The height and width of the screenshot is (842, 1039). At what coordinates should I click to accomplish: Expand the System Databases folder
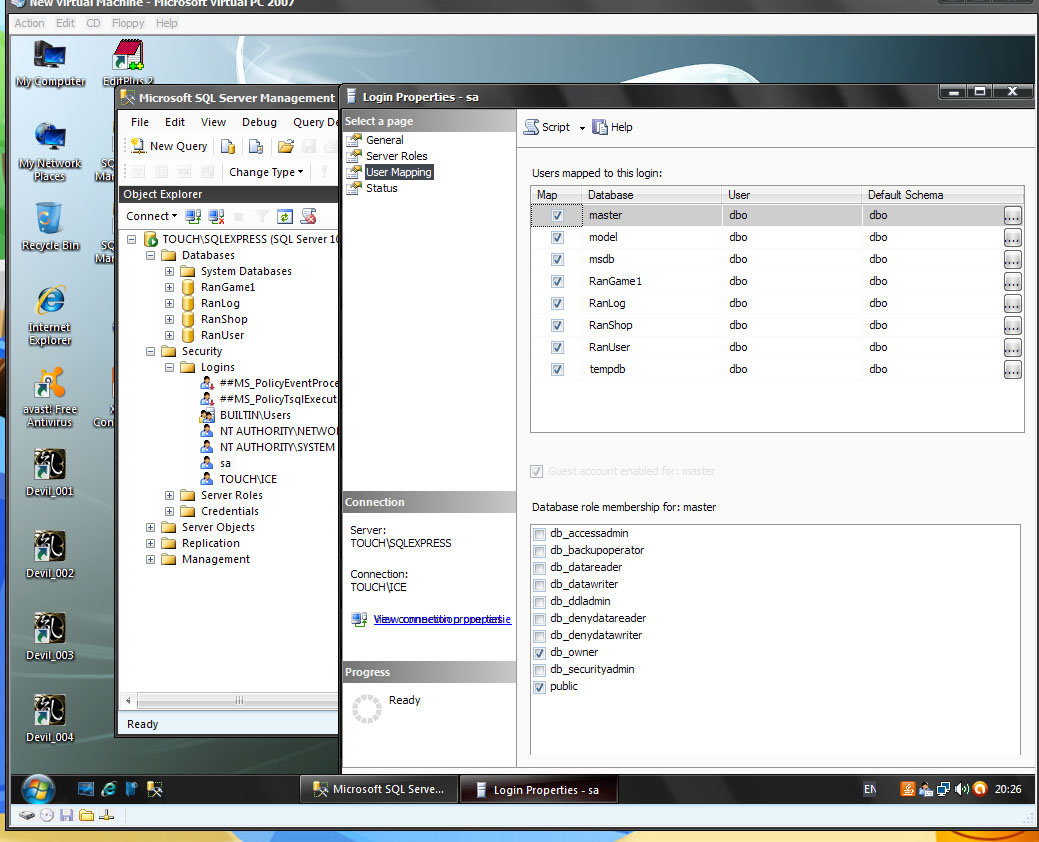[170, 272]
